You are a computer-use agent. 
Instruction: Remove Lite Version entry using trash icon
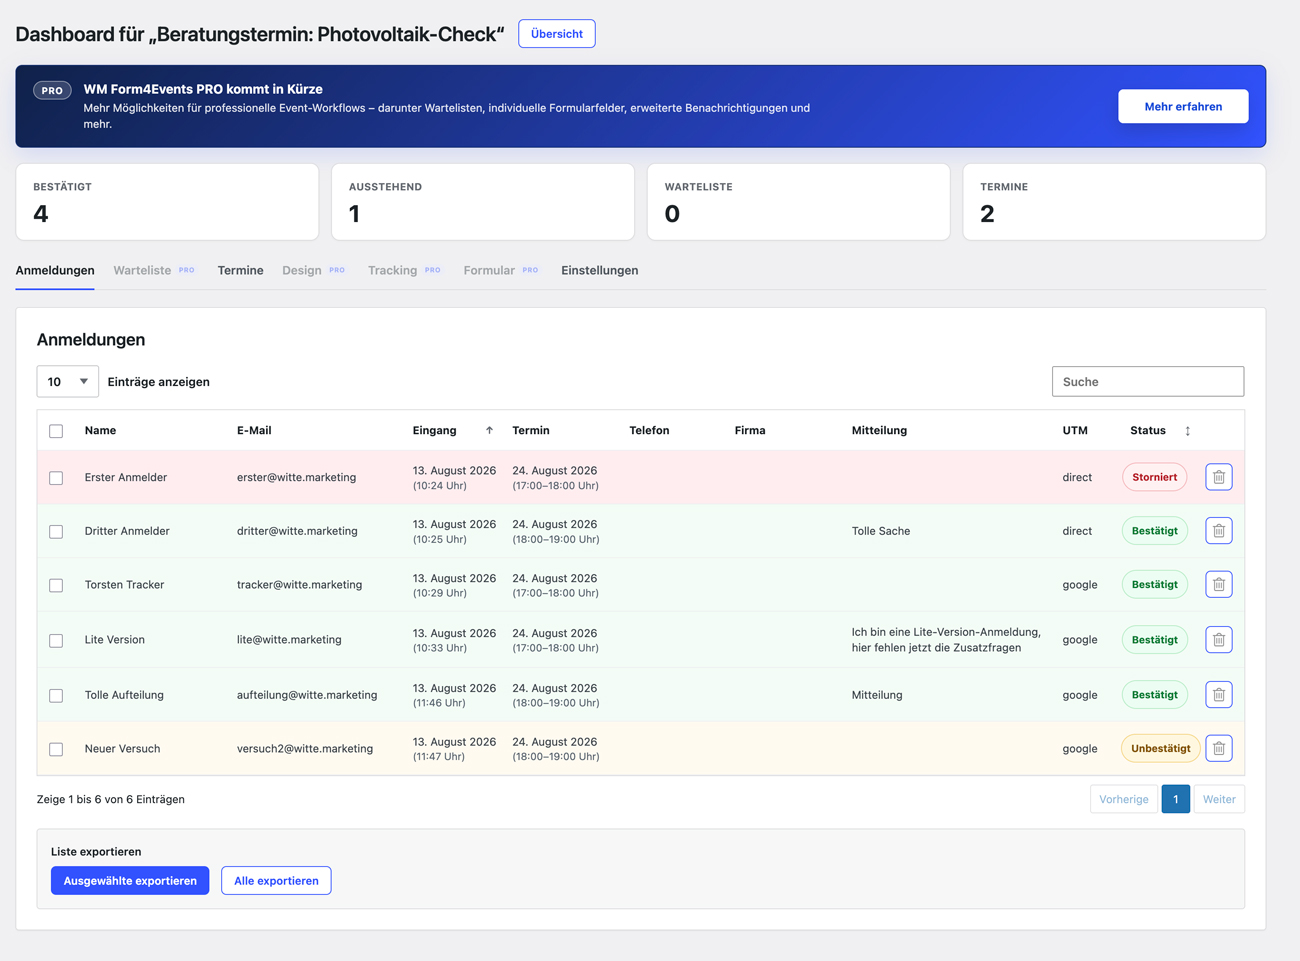coord(1218,640)
